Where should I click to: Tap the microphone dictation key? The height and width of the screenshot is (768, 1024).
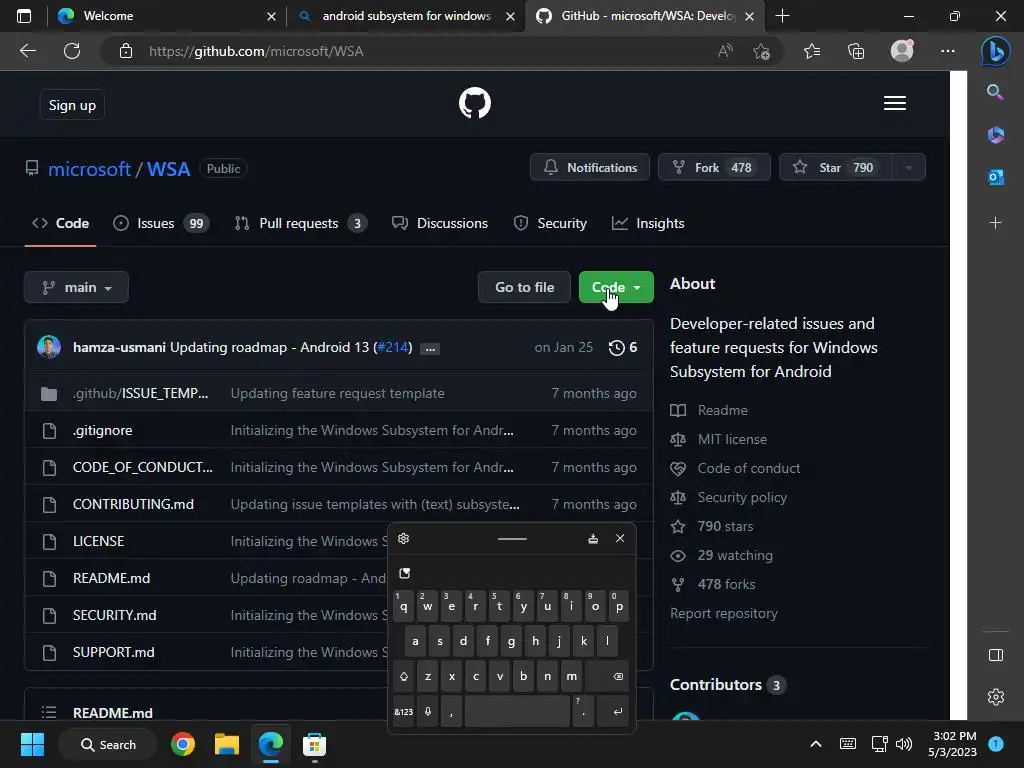(428, 711)
